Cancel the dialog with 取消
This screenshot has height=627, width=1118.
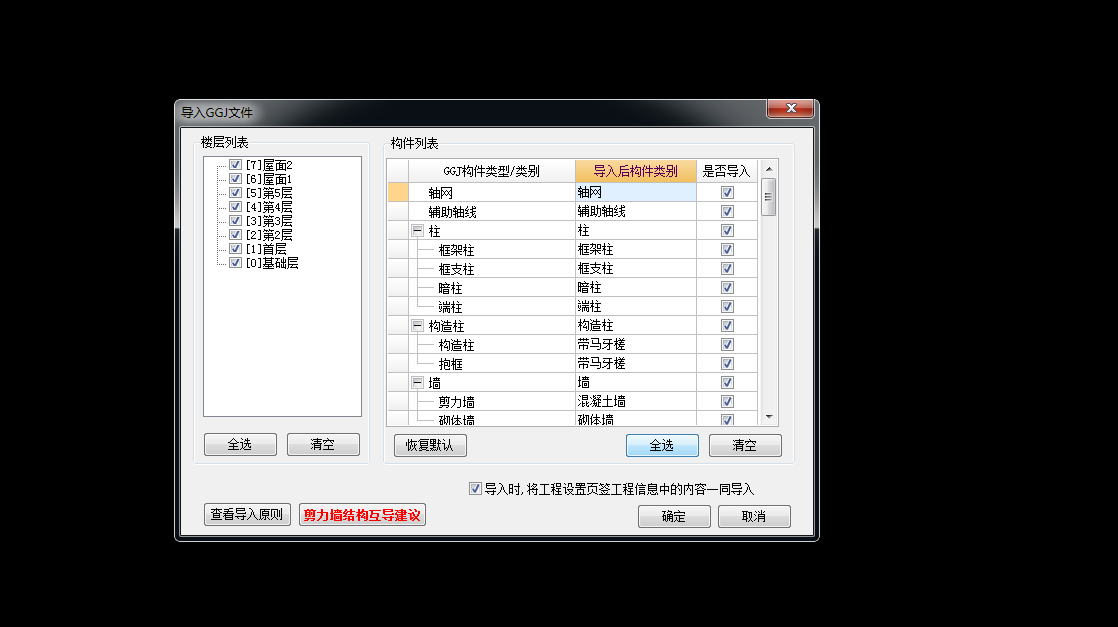(754, 516)
